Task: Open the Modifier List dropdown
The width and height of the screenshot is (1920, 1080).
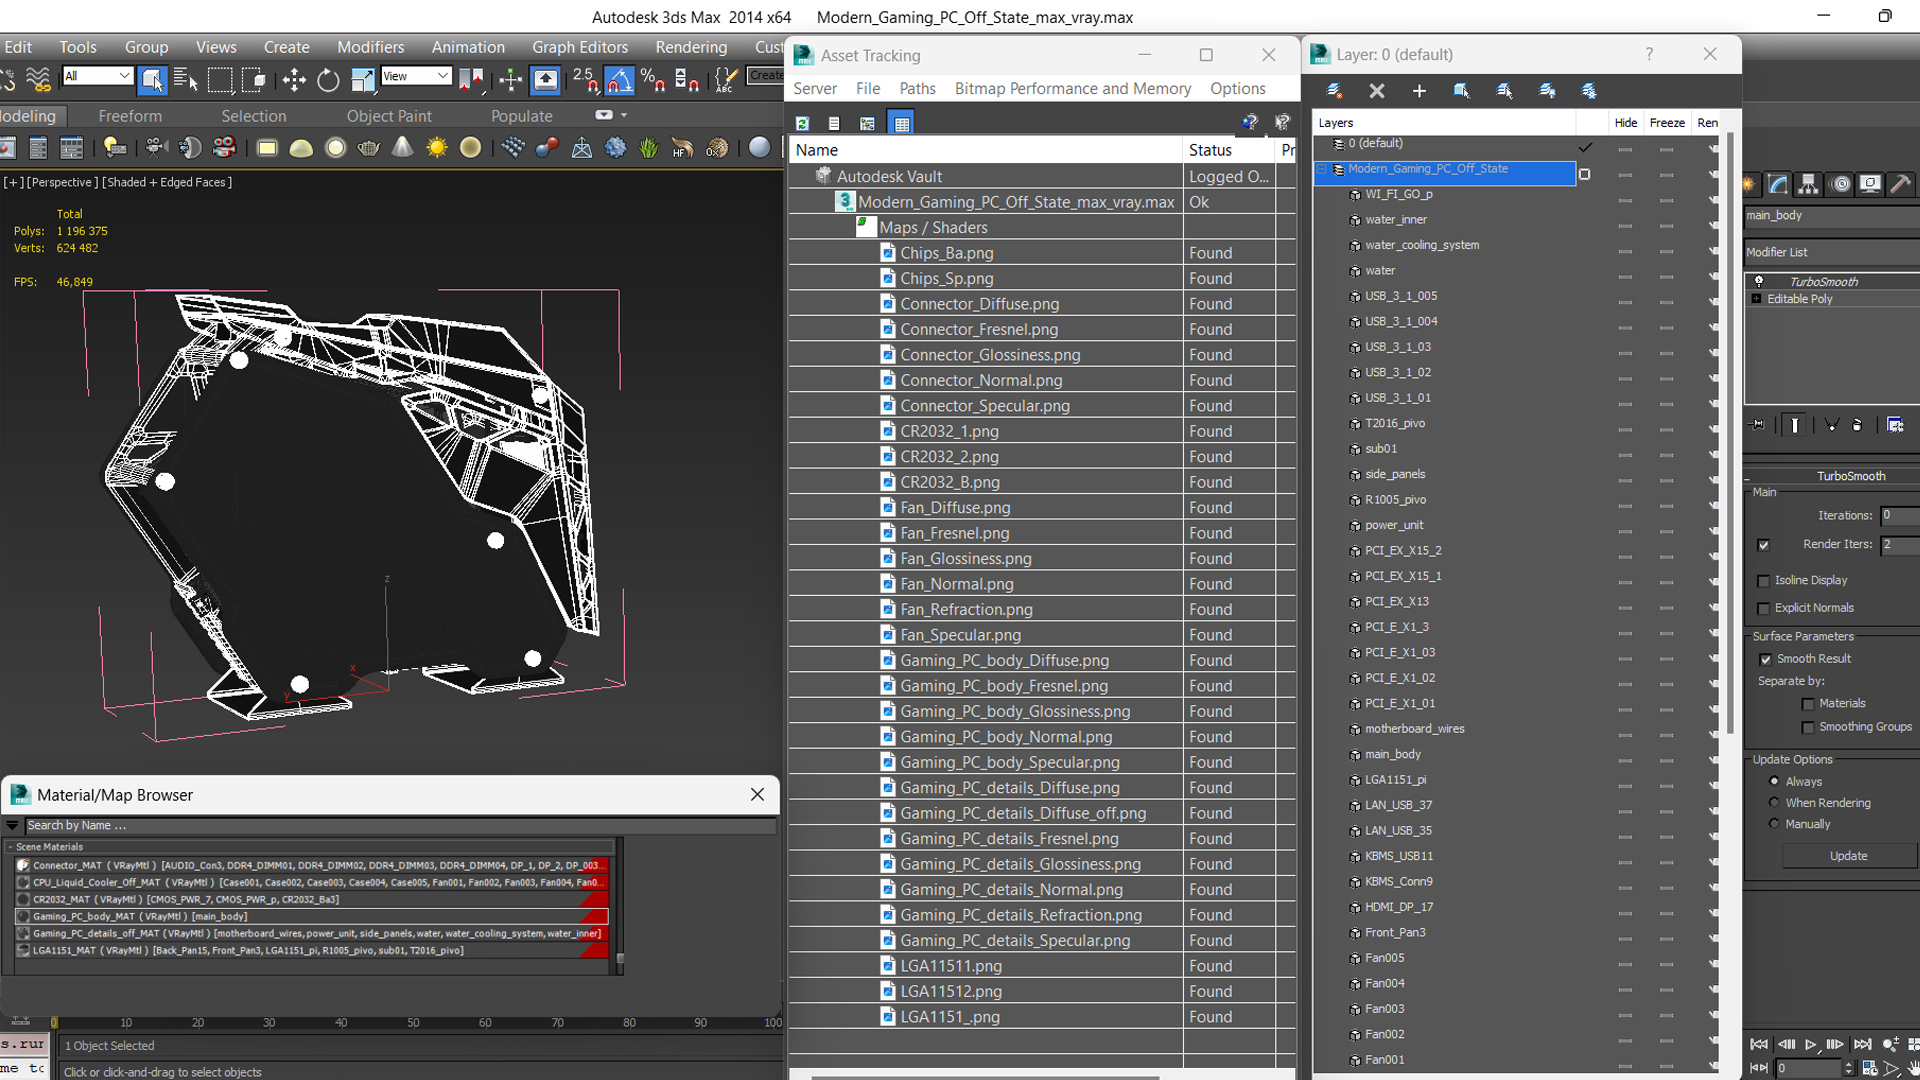Action: (1832, 252)
